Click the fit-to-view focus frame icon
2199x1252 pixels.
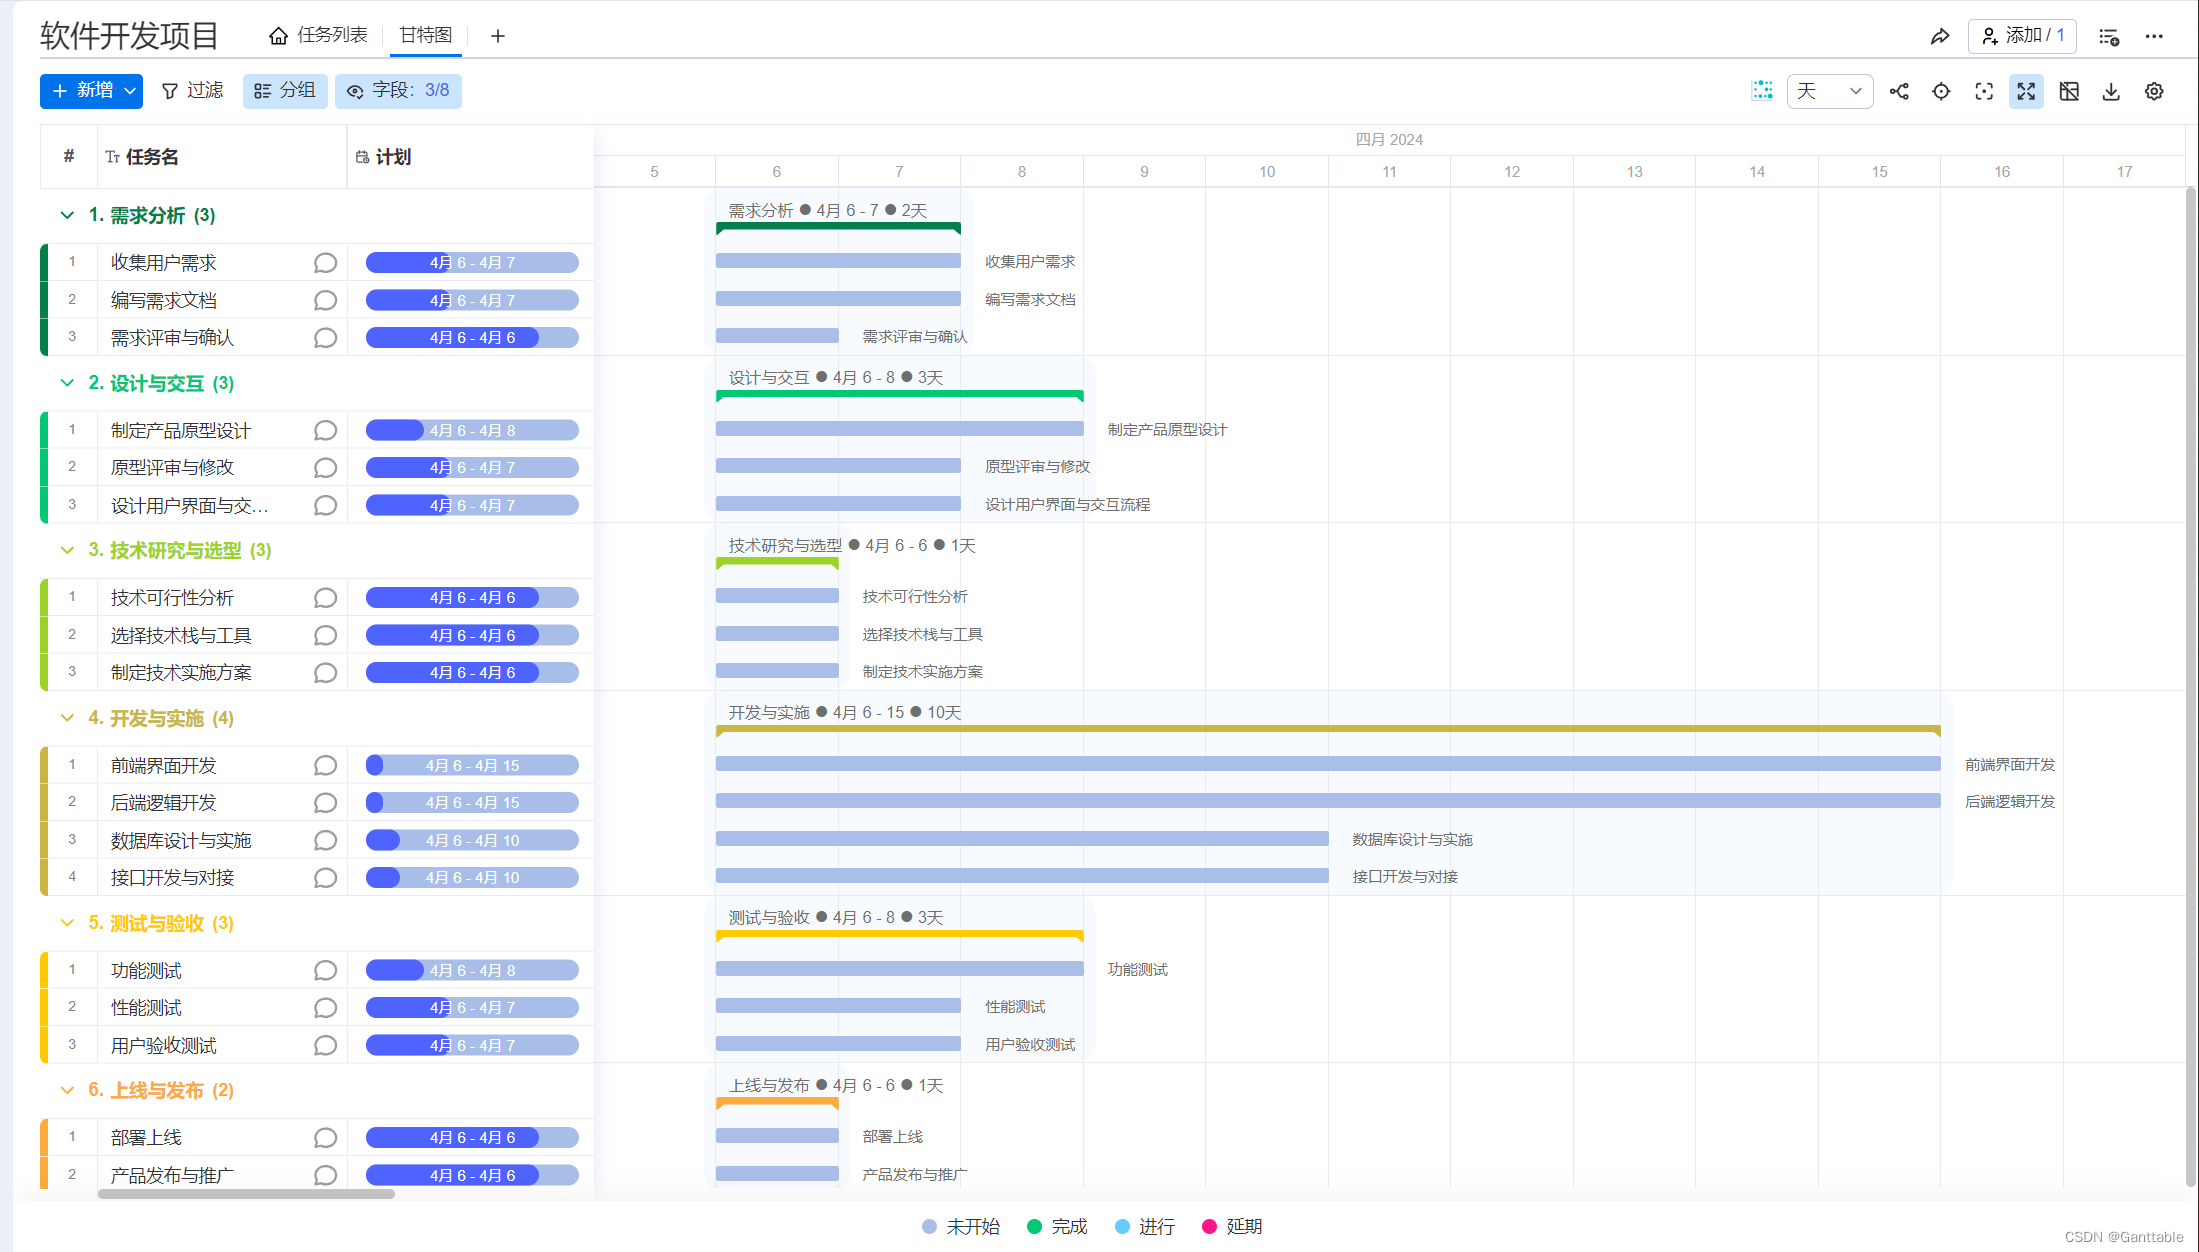coord(1984,91)
